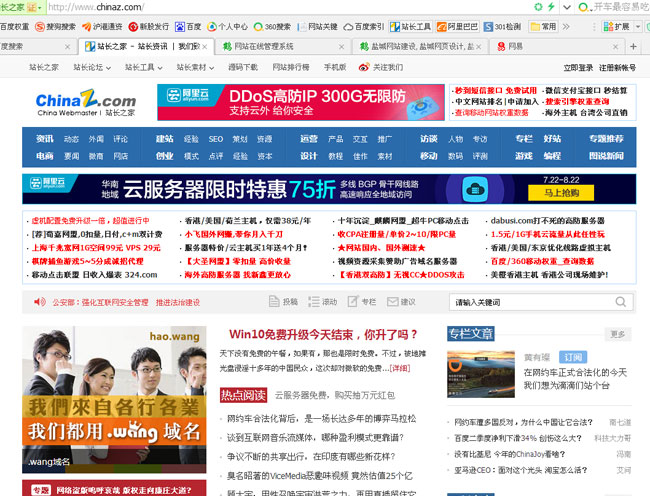Open the 网约车合法化背后 article link
Viewport: 650px width, 496px height.
321,419
